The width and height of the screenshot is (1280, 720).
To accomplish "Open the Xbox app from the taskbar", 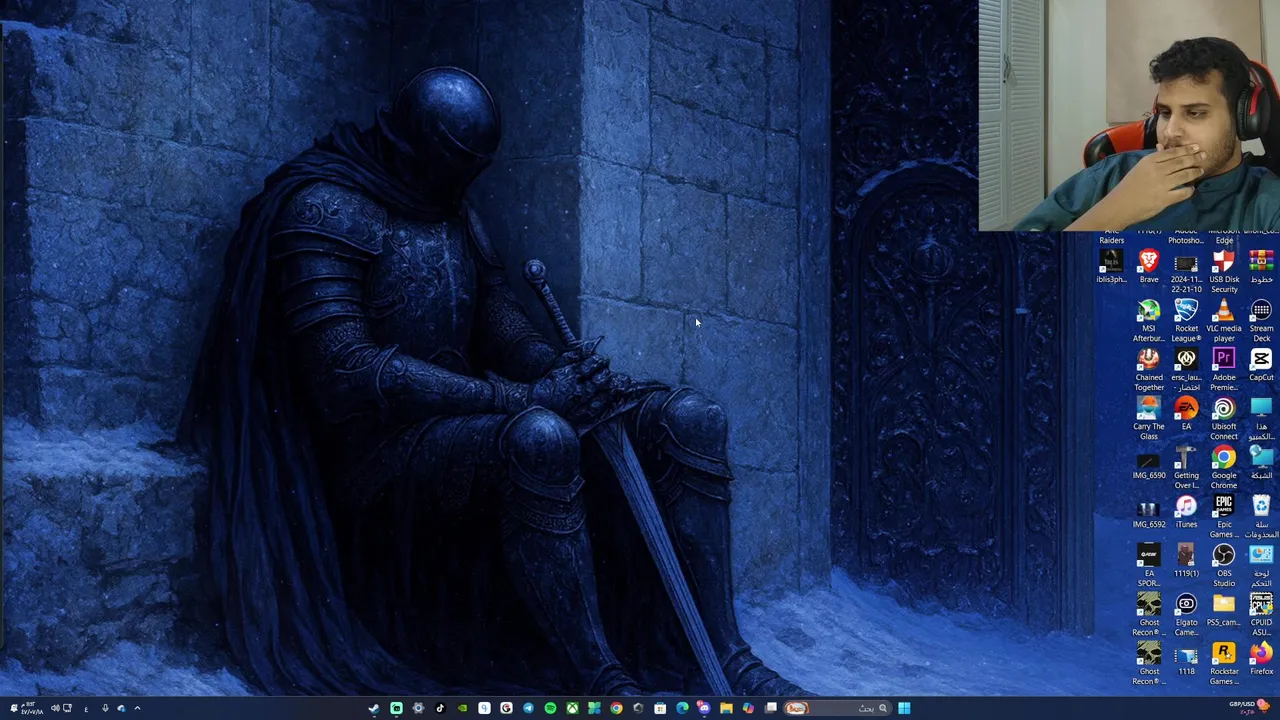I will point(572,708).
